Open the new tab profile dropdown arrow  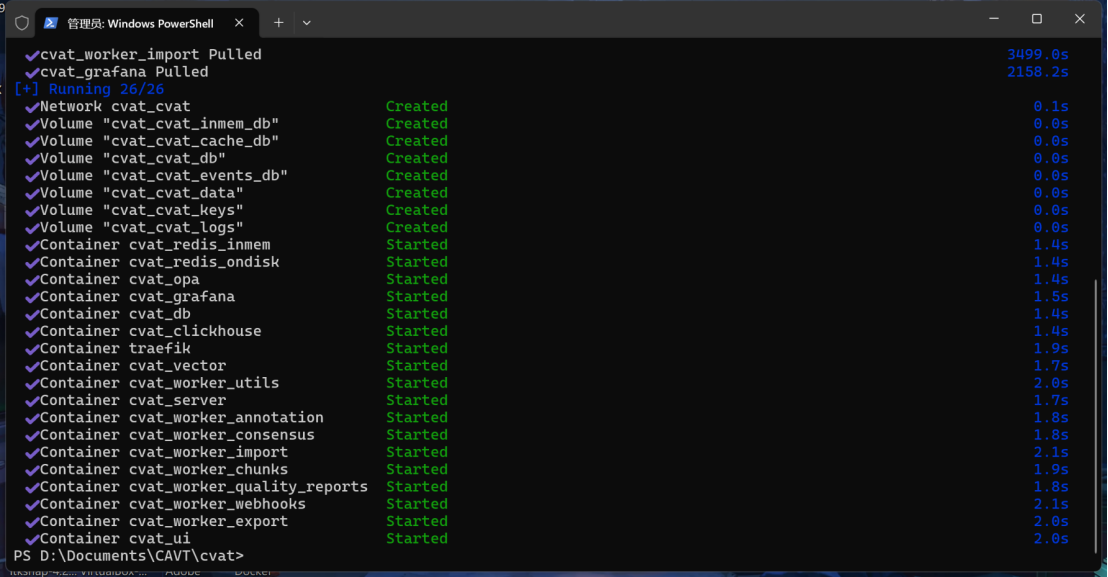(307, 23)
